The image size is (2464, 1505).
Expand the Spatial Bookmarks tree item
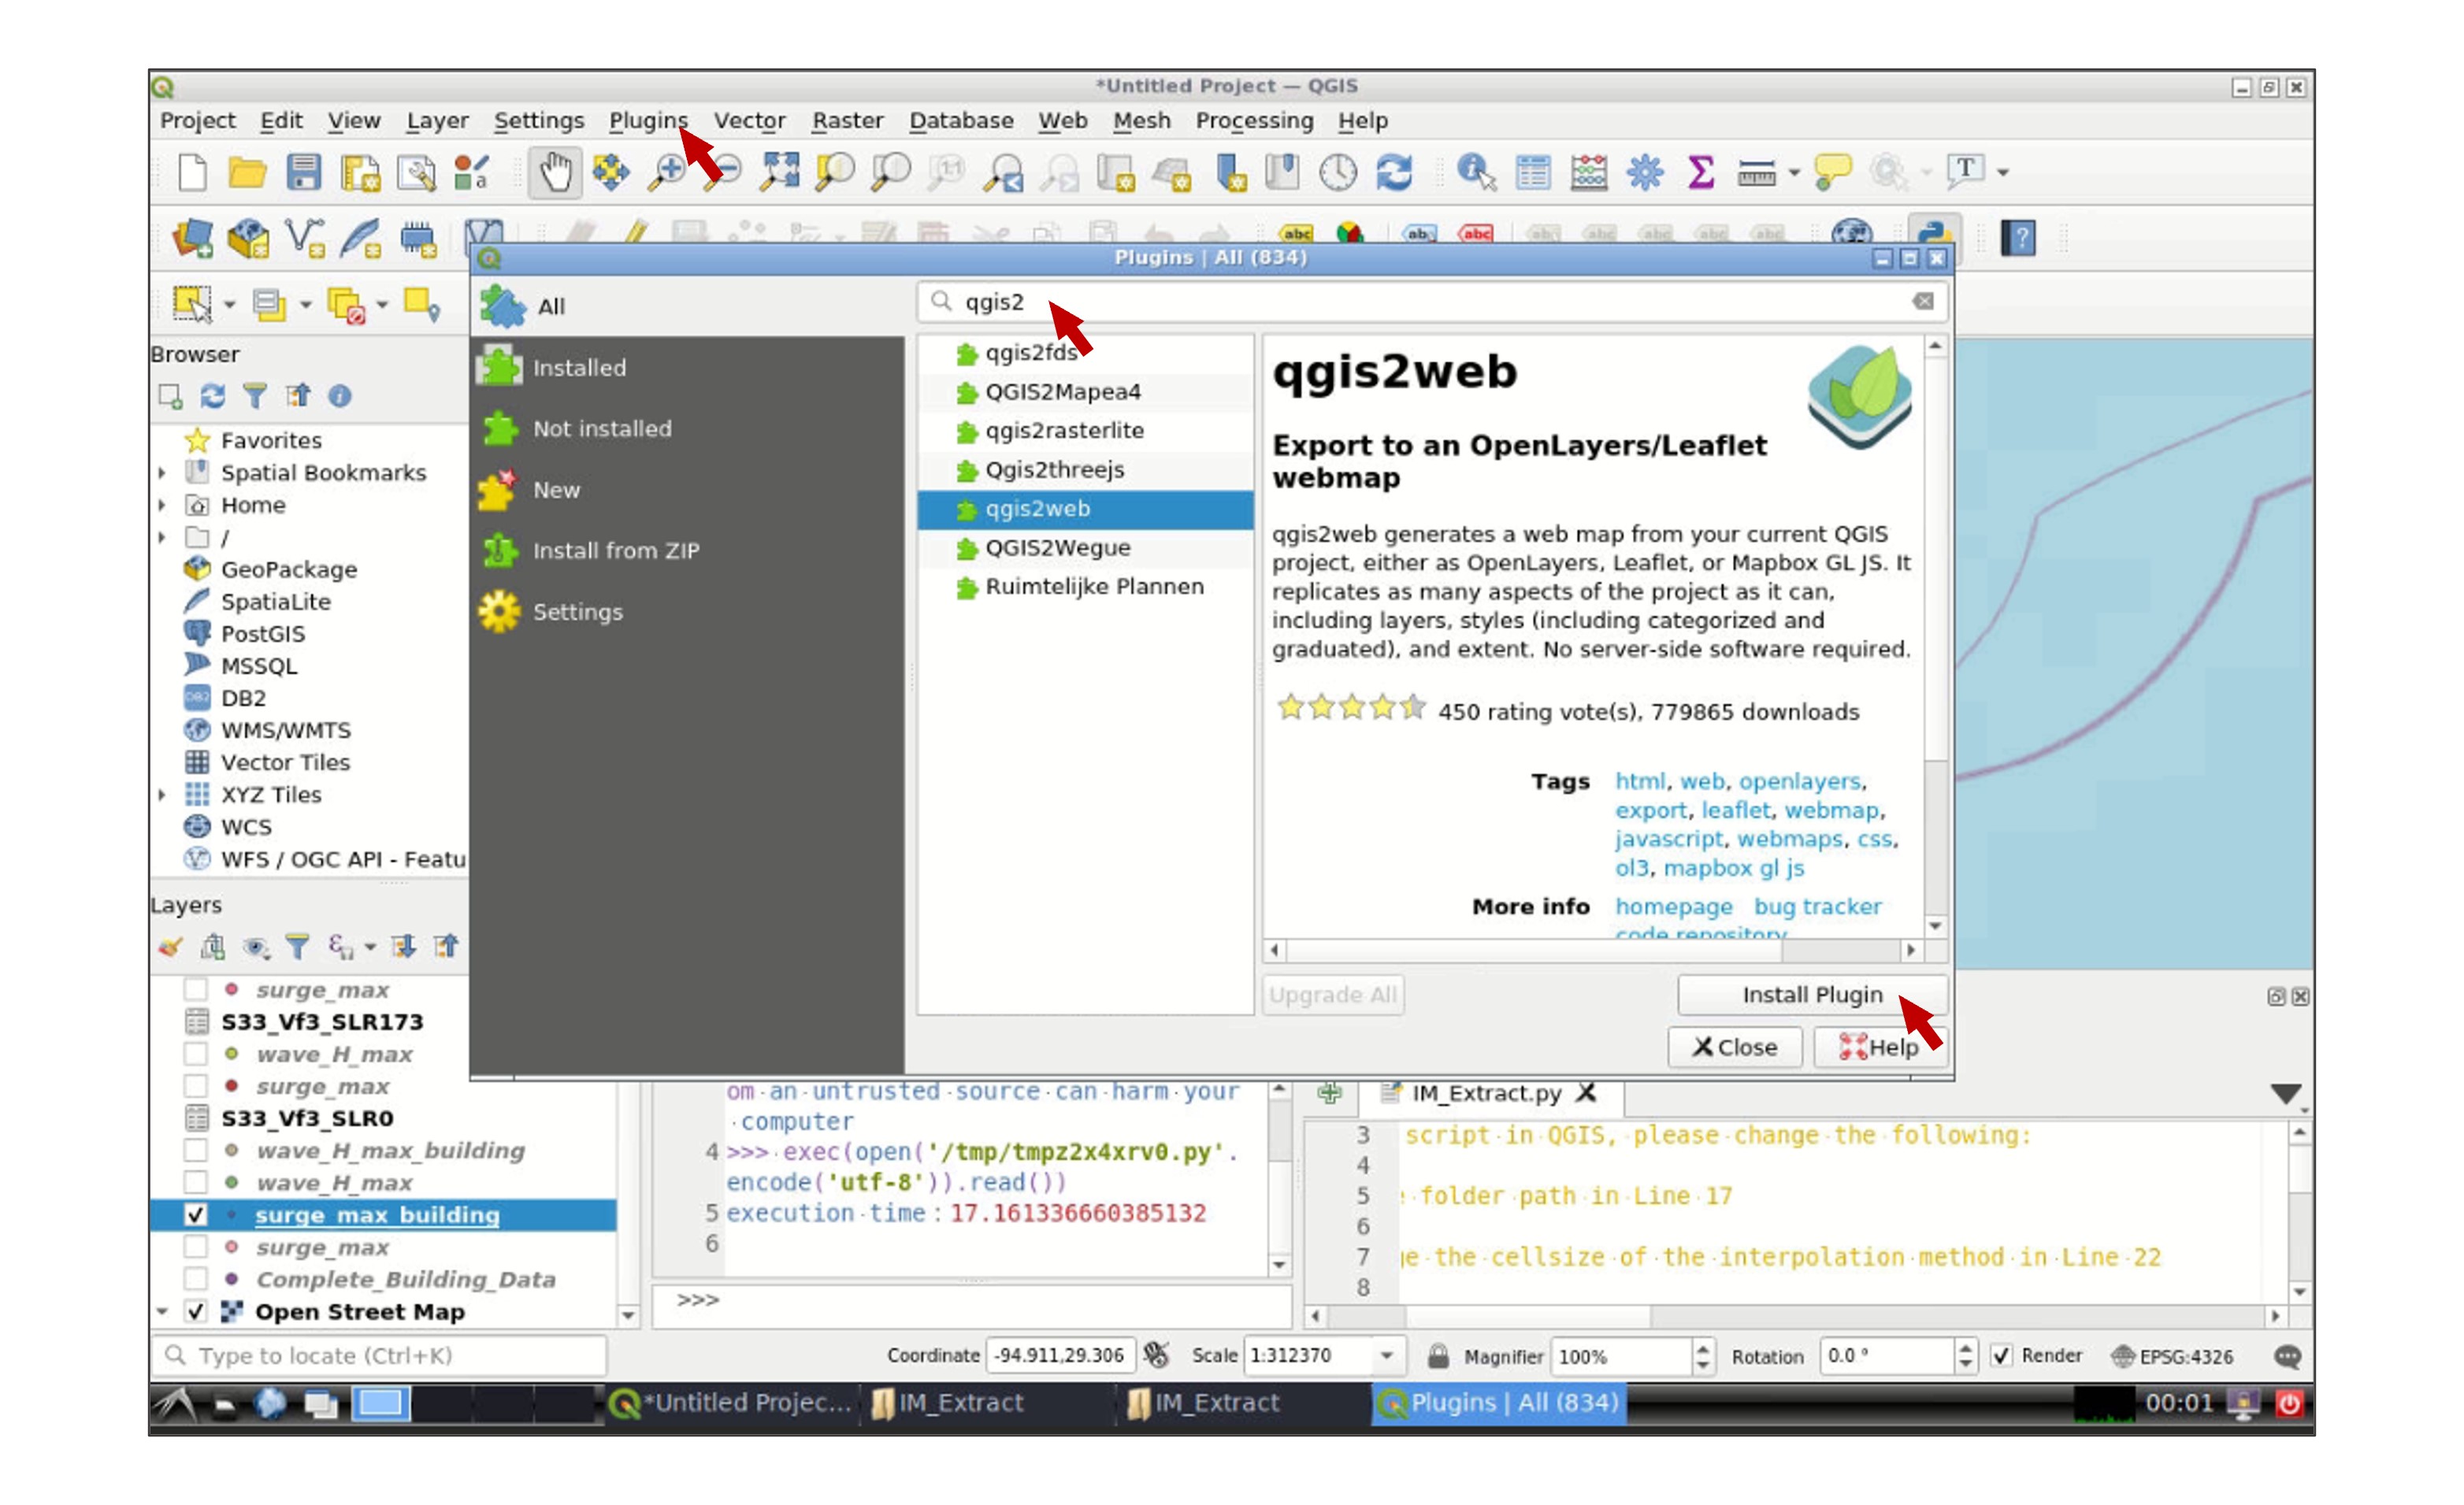tap(163, 472)
